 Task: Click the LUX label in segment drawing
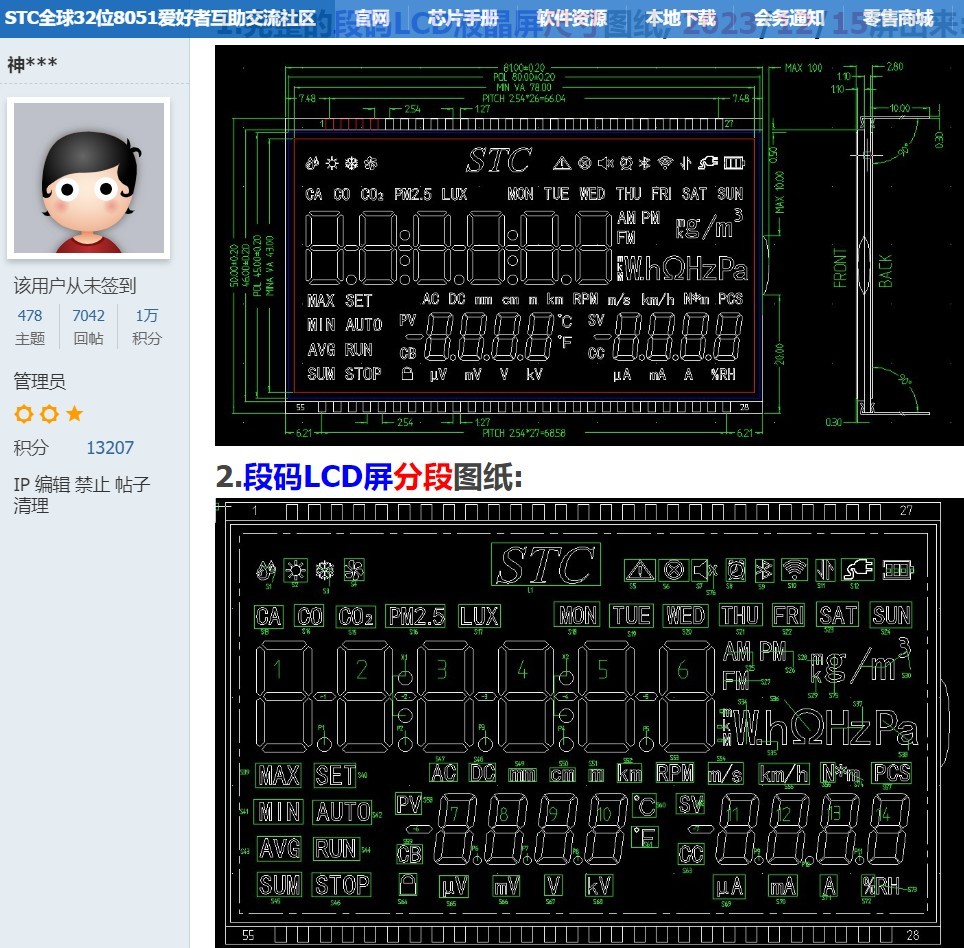pyautogui.click(x=480, y=616)
